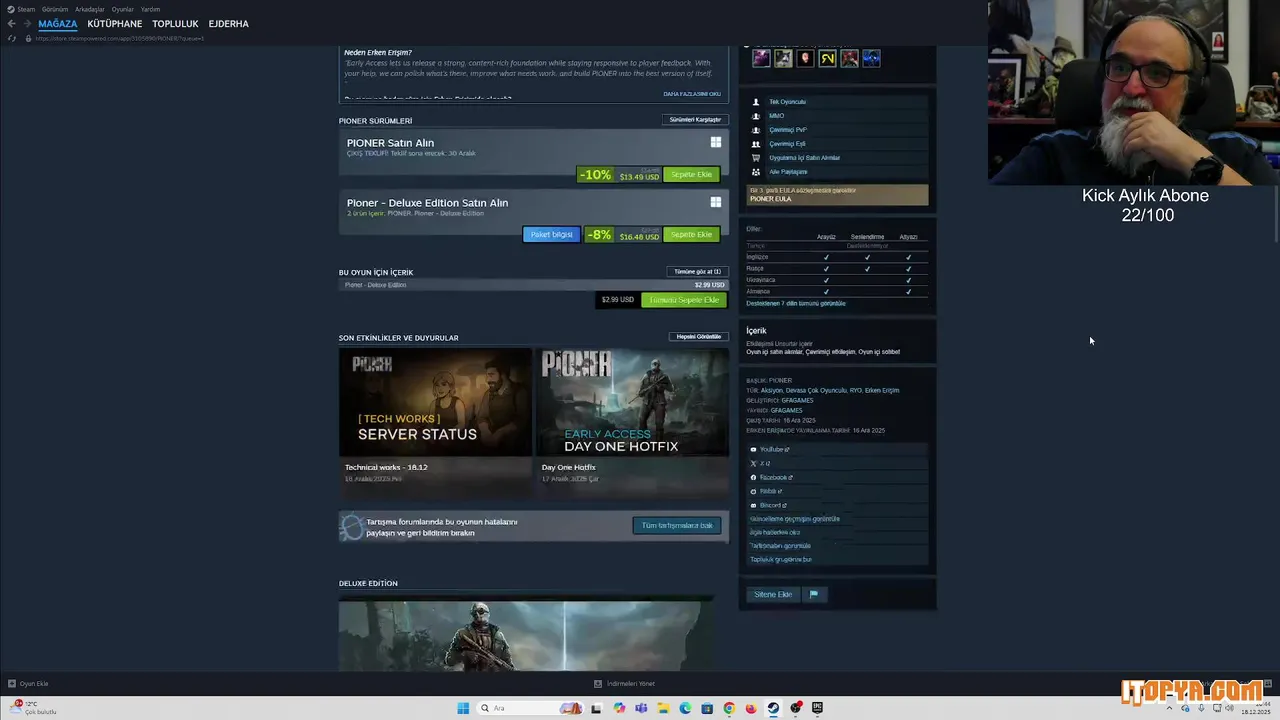Click Sitene Ekle embed button

tap(773, 595)
